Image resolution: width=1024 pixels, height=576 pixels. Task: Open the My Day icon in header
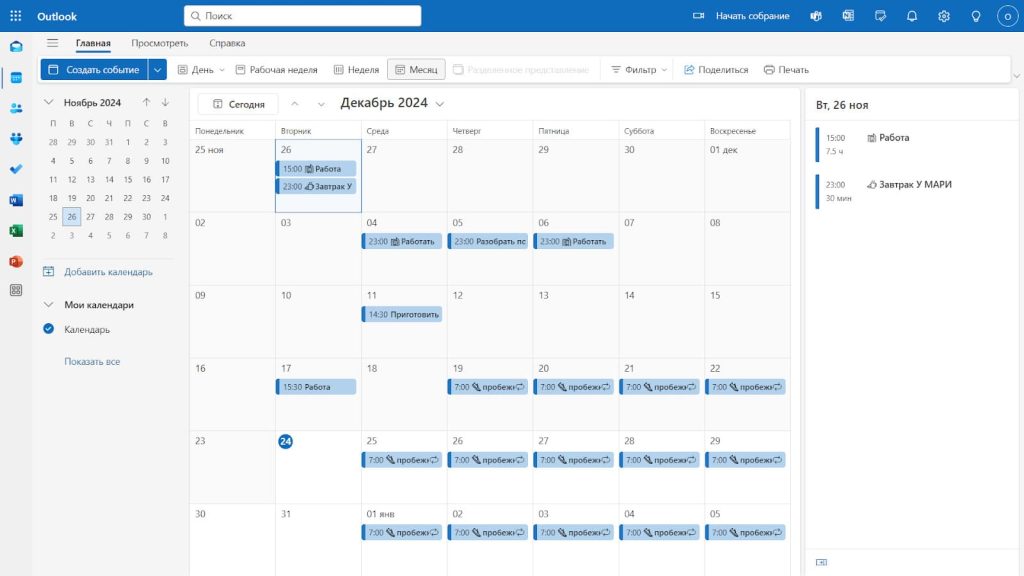pos(880,16)
